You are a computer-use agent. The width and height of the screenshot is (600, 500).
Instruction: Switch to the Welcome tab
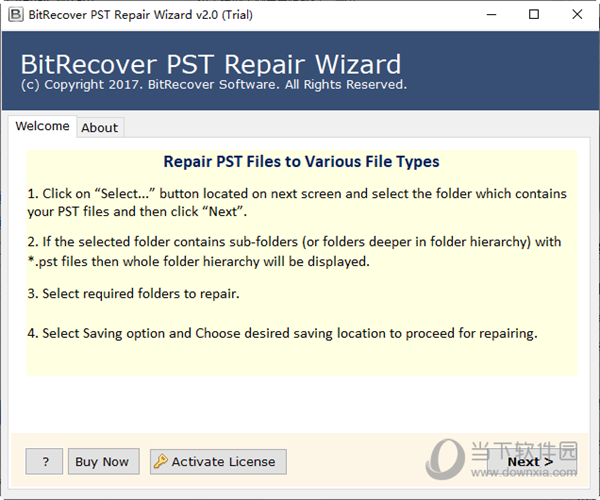pyautogui.click(x=42, y=126)
